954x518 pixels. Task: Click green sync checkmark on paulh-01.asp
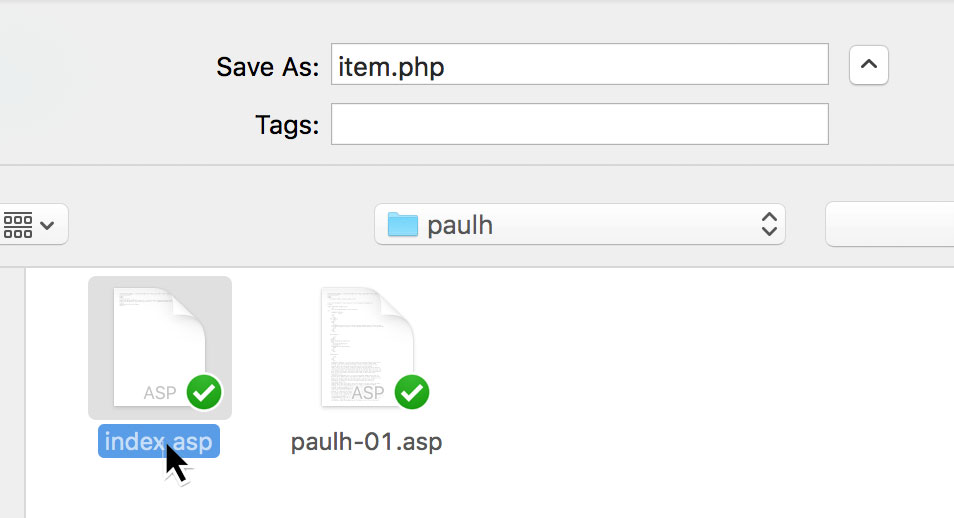(412, 392)
